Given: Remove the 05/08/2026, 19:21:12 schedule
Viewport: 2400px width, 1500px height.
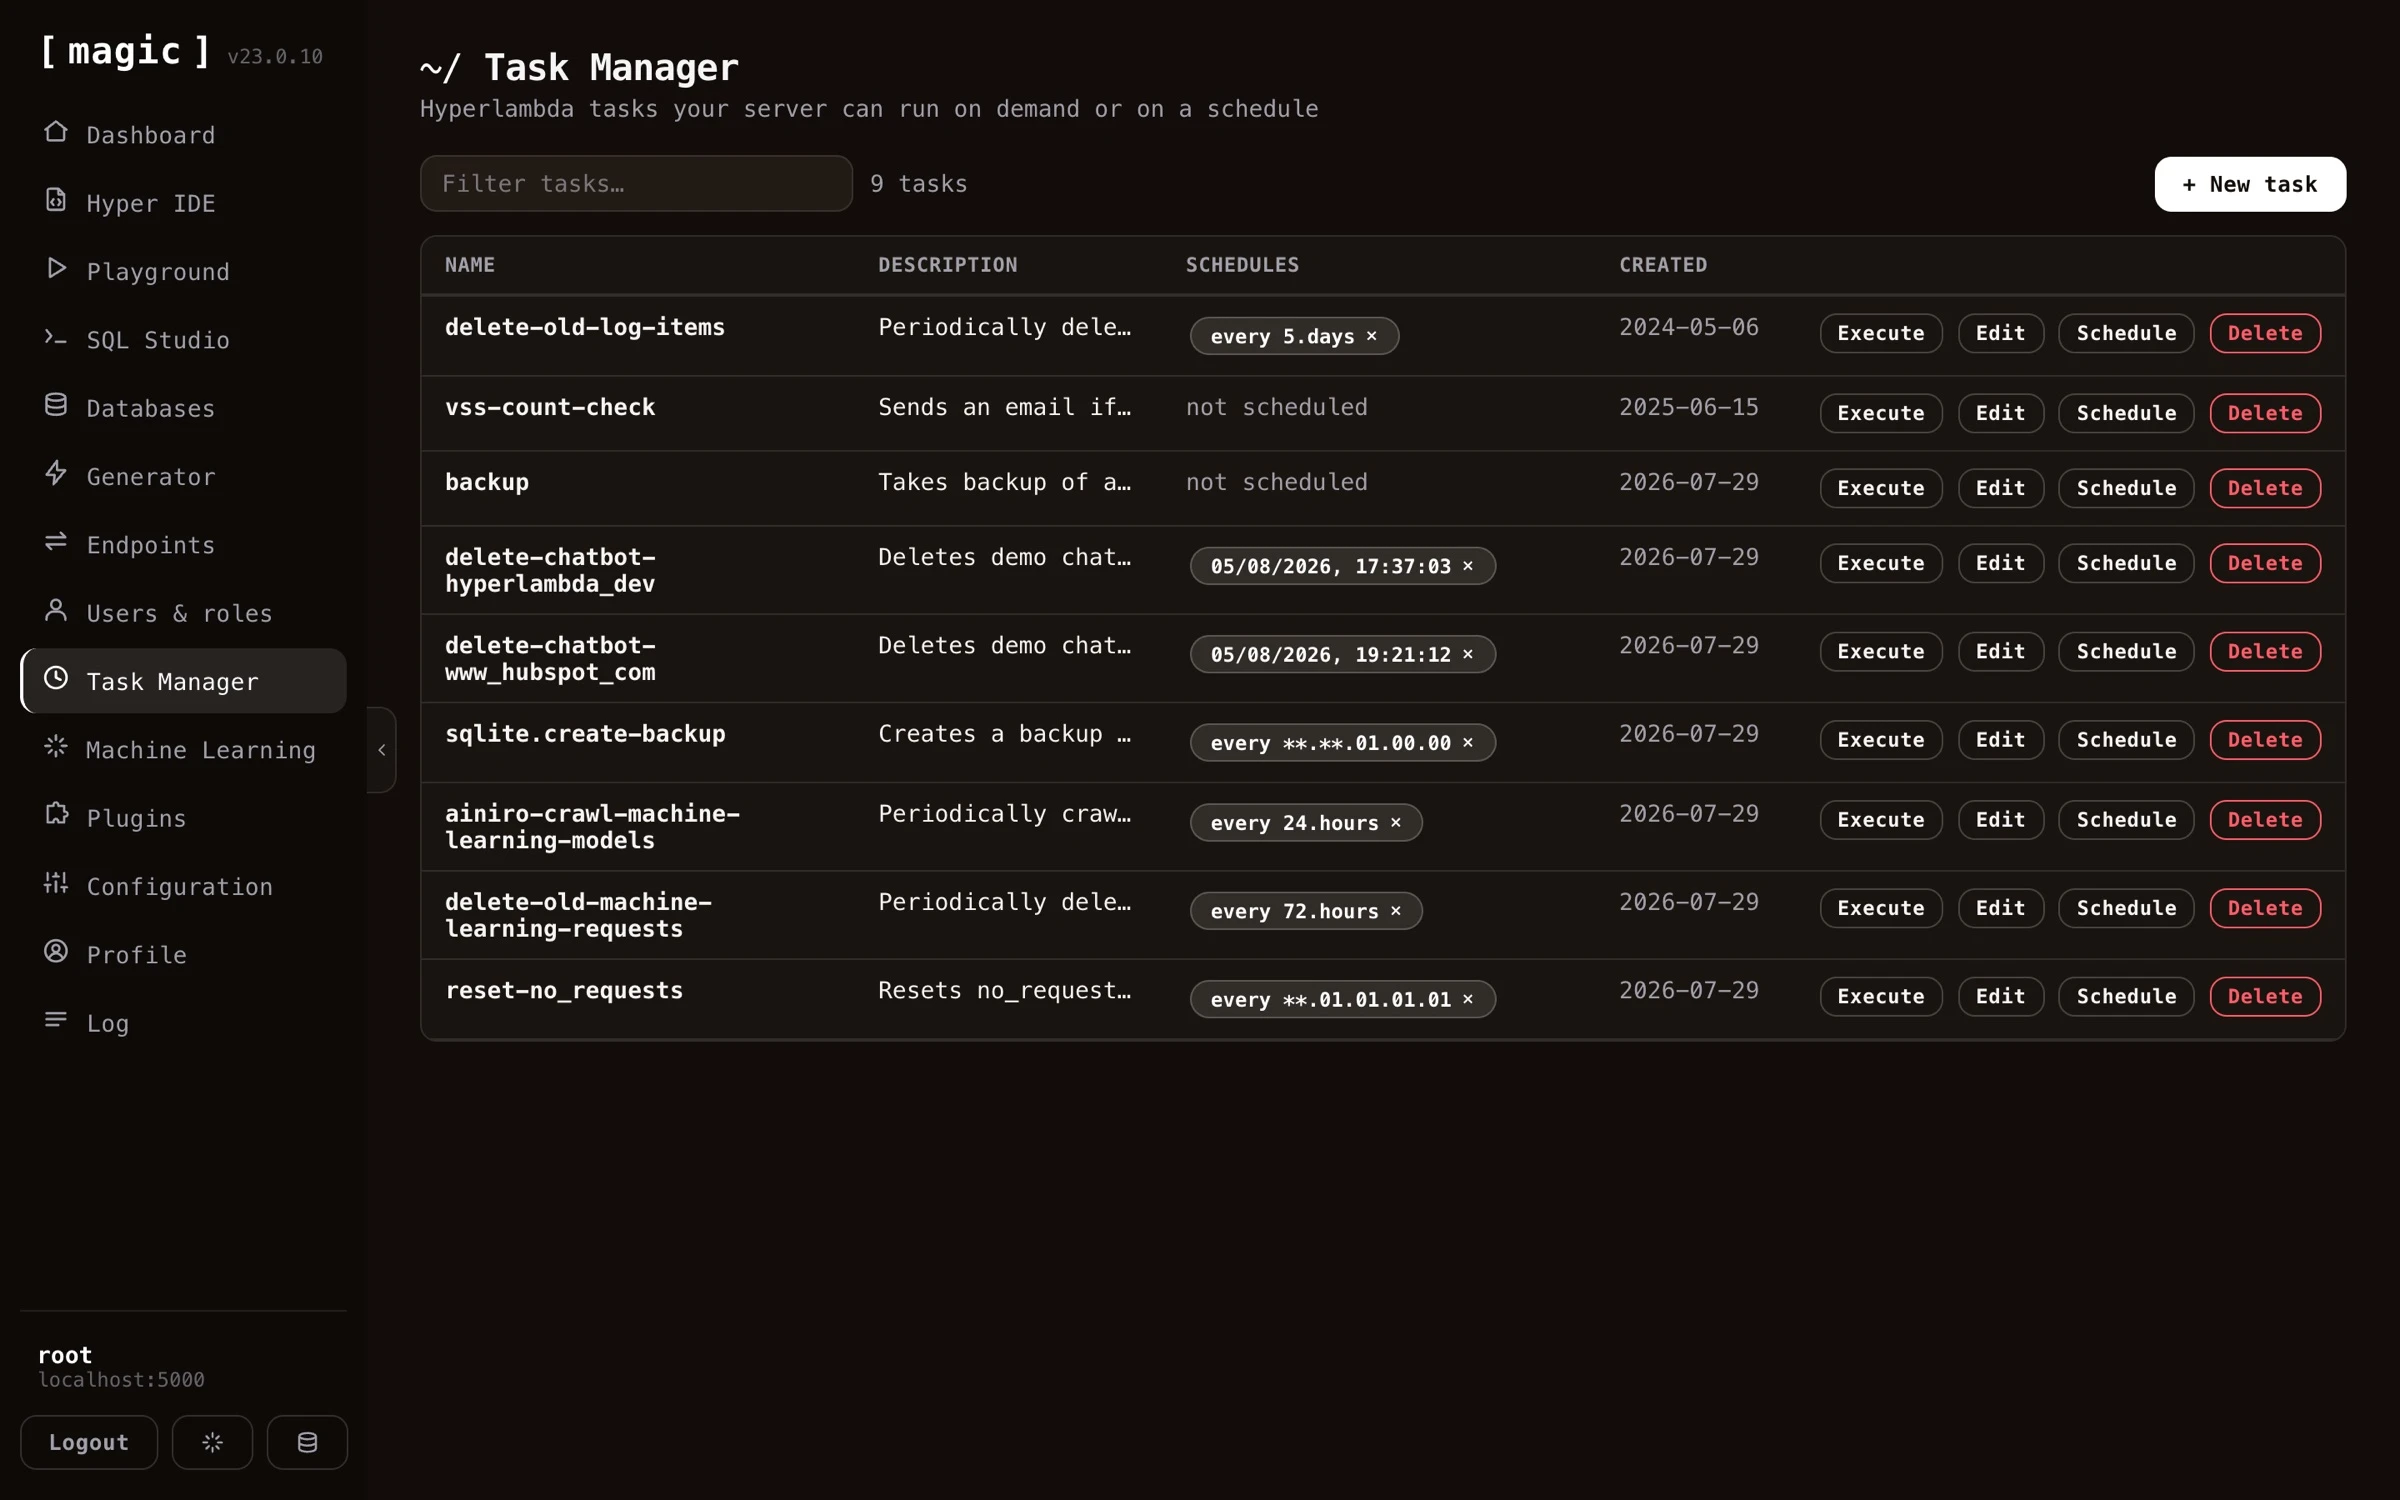Looking at the screenshot, I should coord(1468,654).
